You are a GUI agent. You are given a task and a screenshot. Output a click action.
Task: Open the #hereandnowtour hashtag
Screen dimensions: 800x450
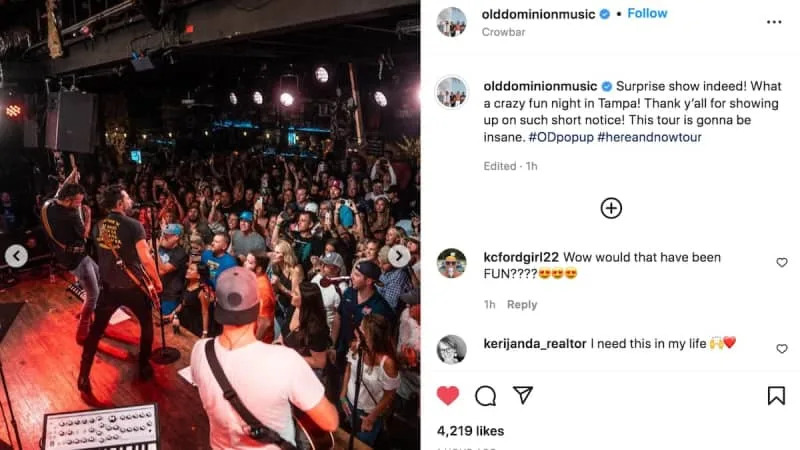point(649,137)
